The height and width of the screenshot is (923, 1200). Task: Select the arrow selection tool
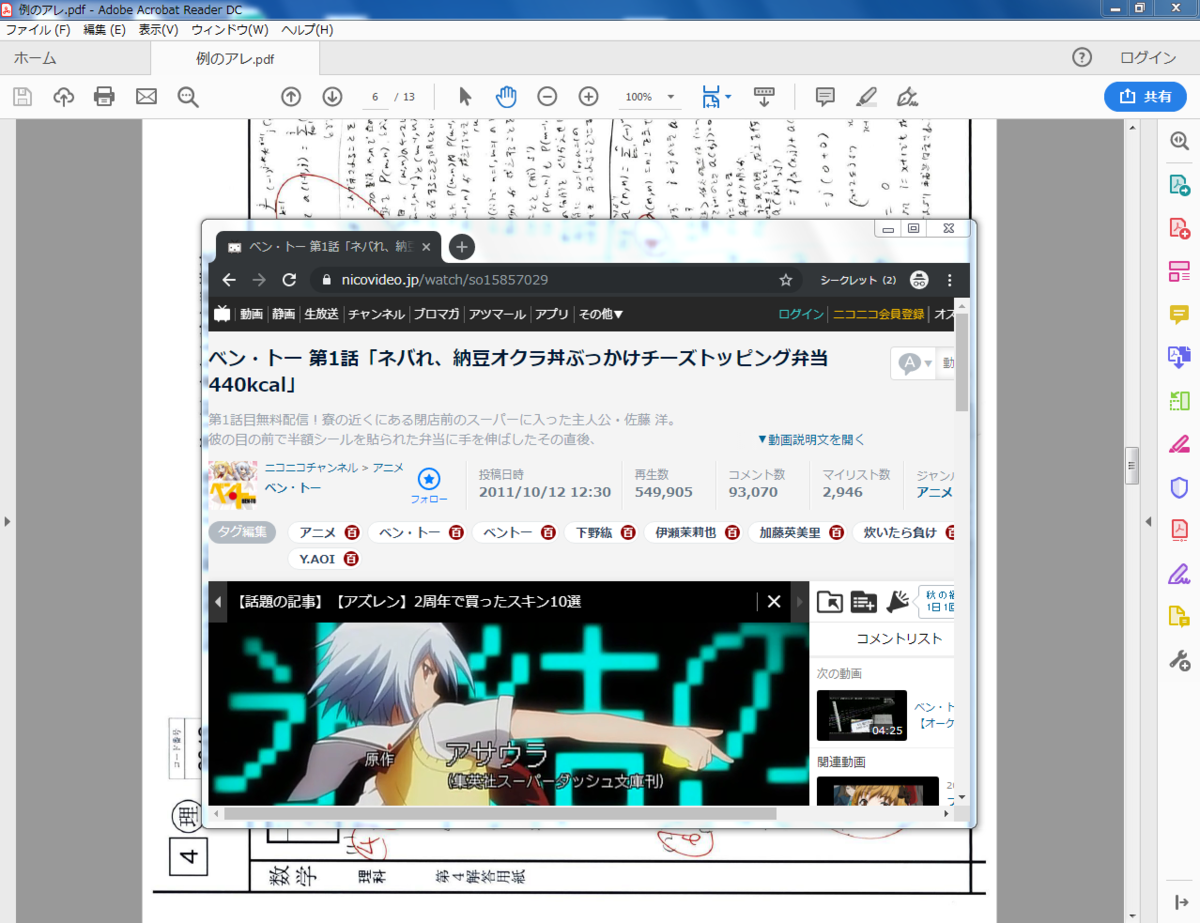click(x=465, y=97)
